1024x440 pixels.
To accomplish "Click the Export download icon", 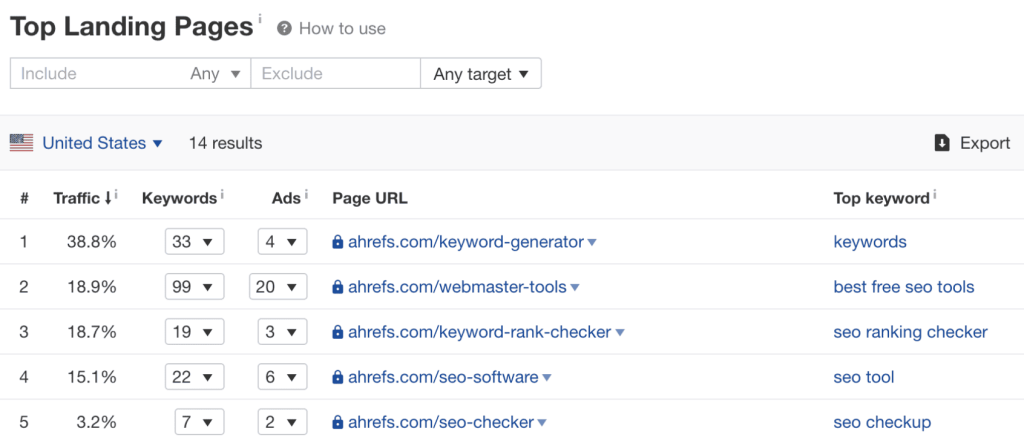I will 942,143.
